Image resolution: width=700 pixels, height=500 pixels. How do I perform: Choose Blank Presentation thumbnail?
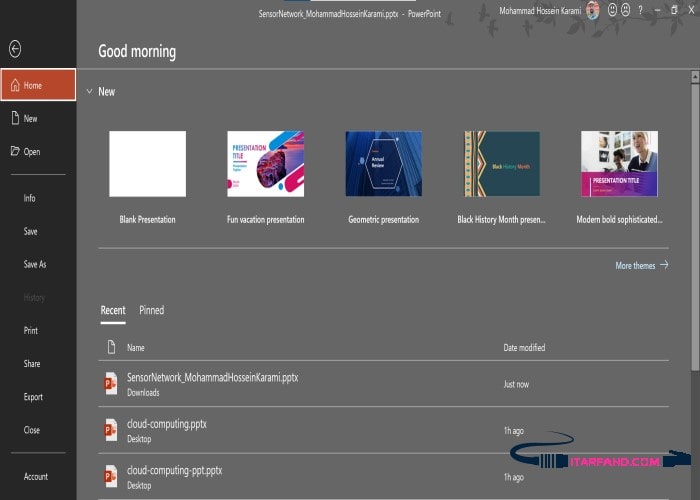coord(147,164)
